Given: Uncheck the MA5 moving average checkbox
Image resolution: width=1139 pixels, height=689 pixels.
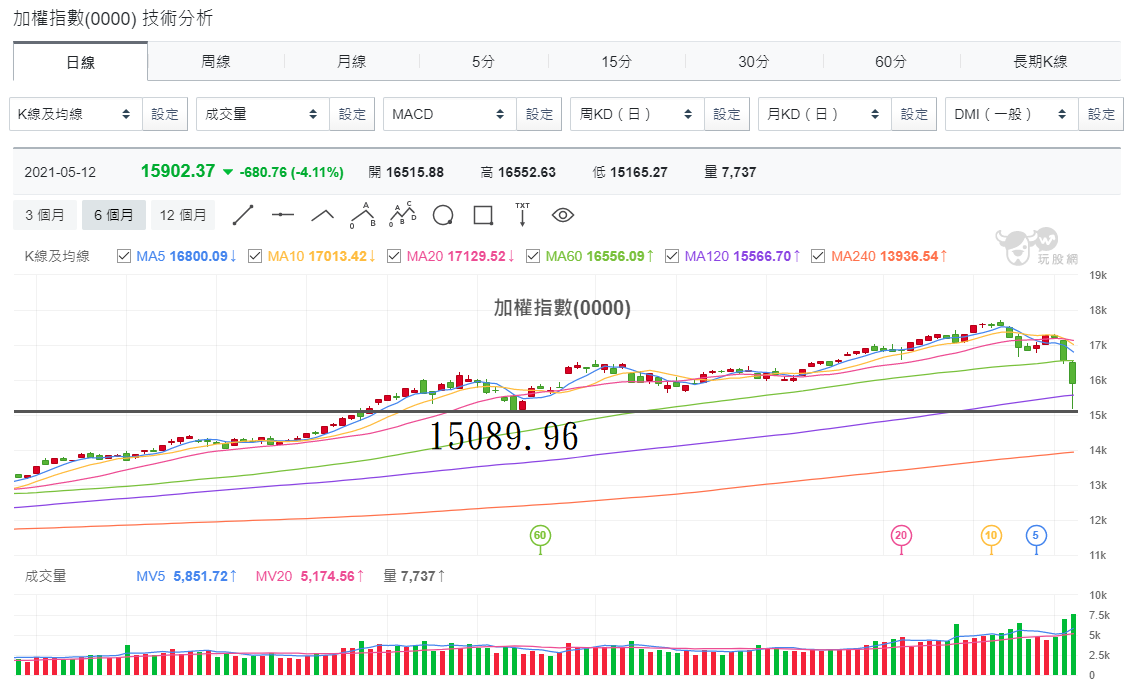Looking at the screenshot, I should point(124,256).
